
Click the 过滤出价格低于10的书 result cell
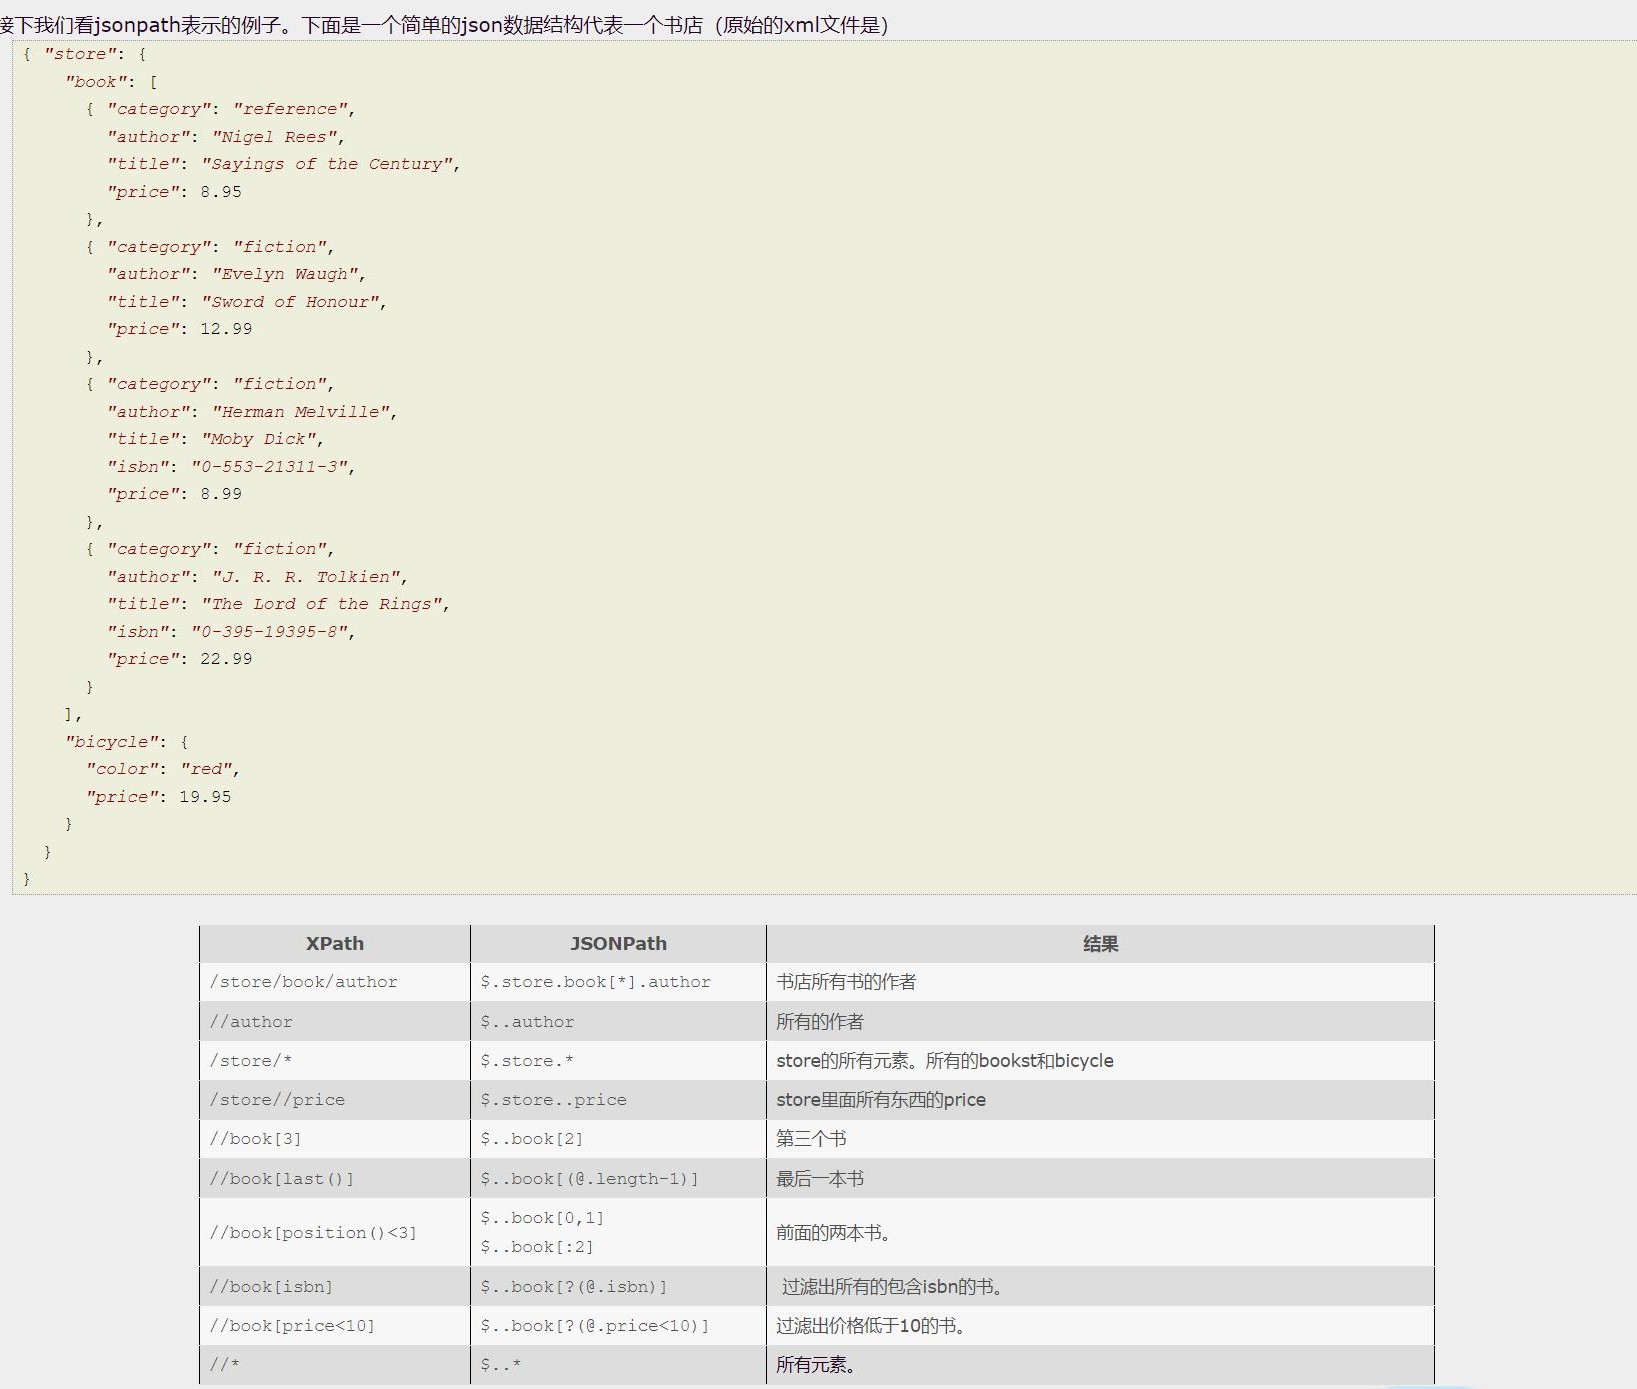click(1100, 1326)
